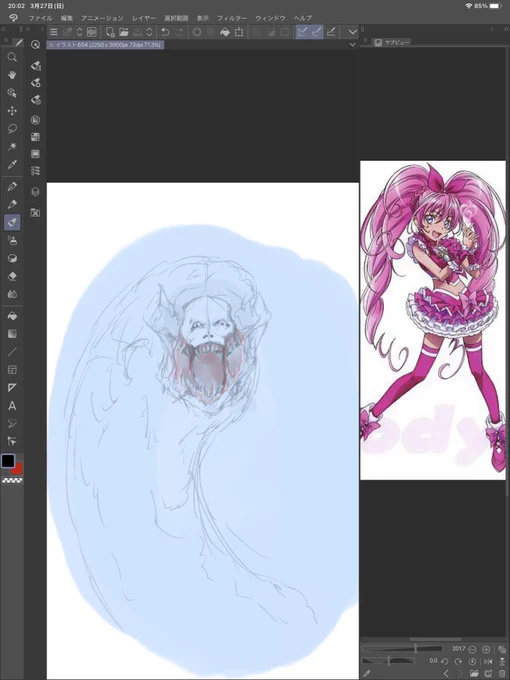Open the Clip Studio app logo menu
This screenshot has width=510, height=680.
pos(13,18)
